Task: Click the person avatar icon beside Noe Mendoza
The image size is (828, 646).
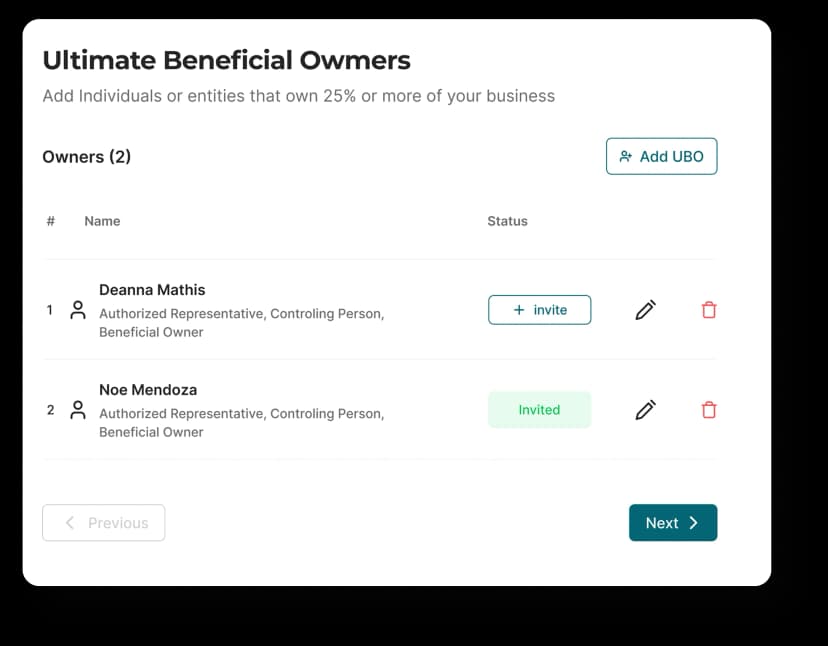Action: point(78,410)
